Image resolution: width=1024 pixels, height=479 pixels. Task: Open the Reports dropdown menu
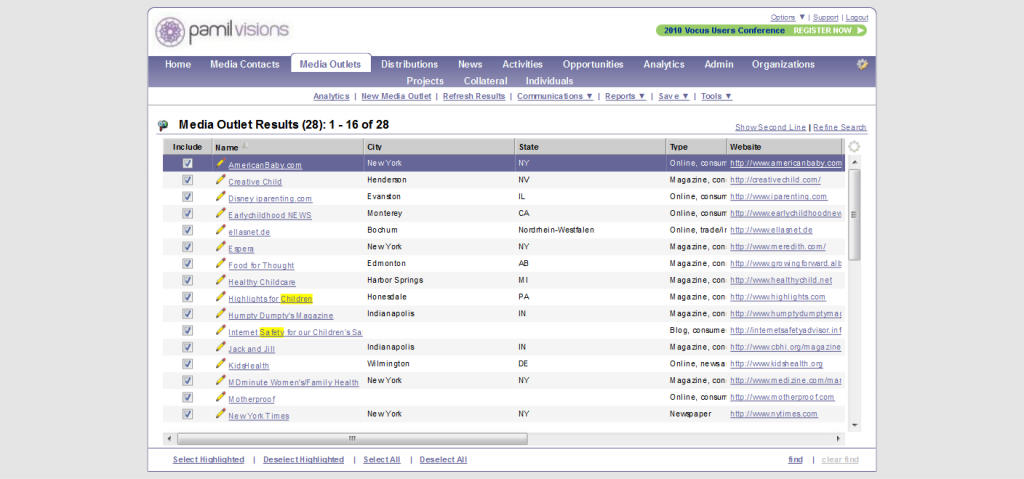point(625,96)
